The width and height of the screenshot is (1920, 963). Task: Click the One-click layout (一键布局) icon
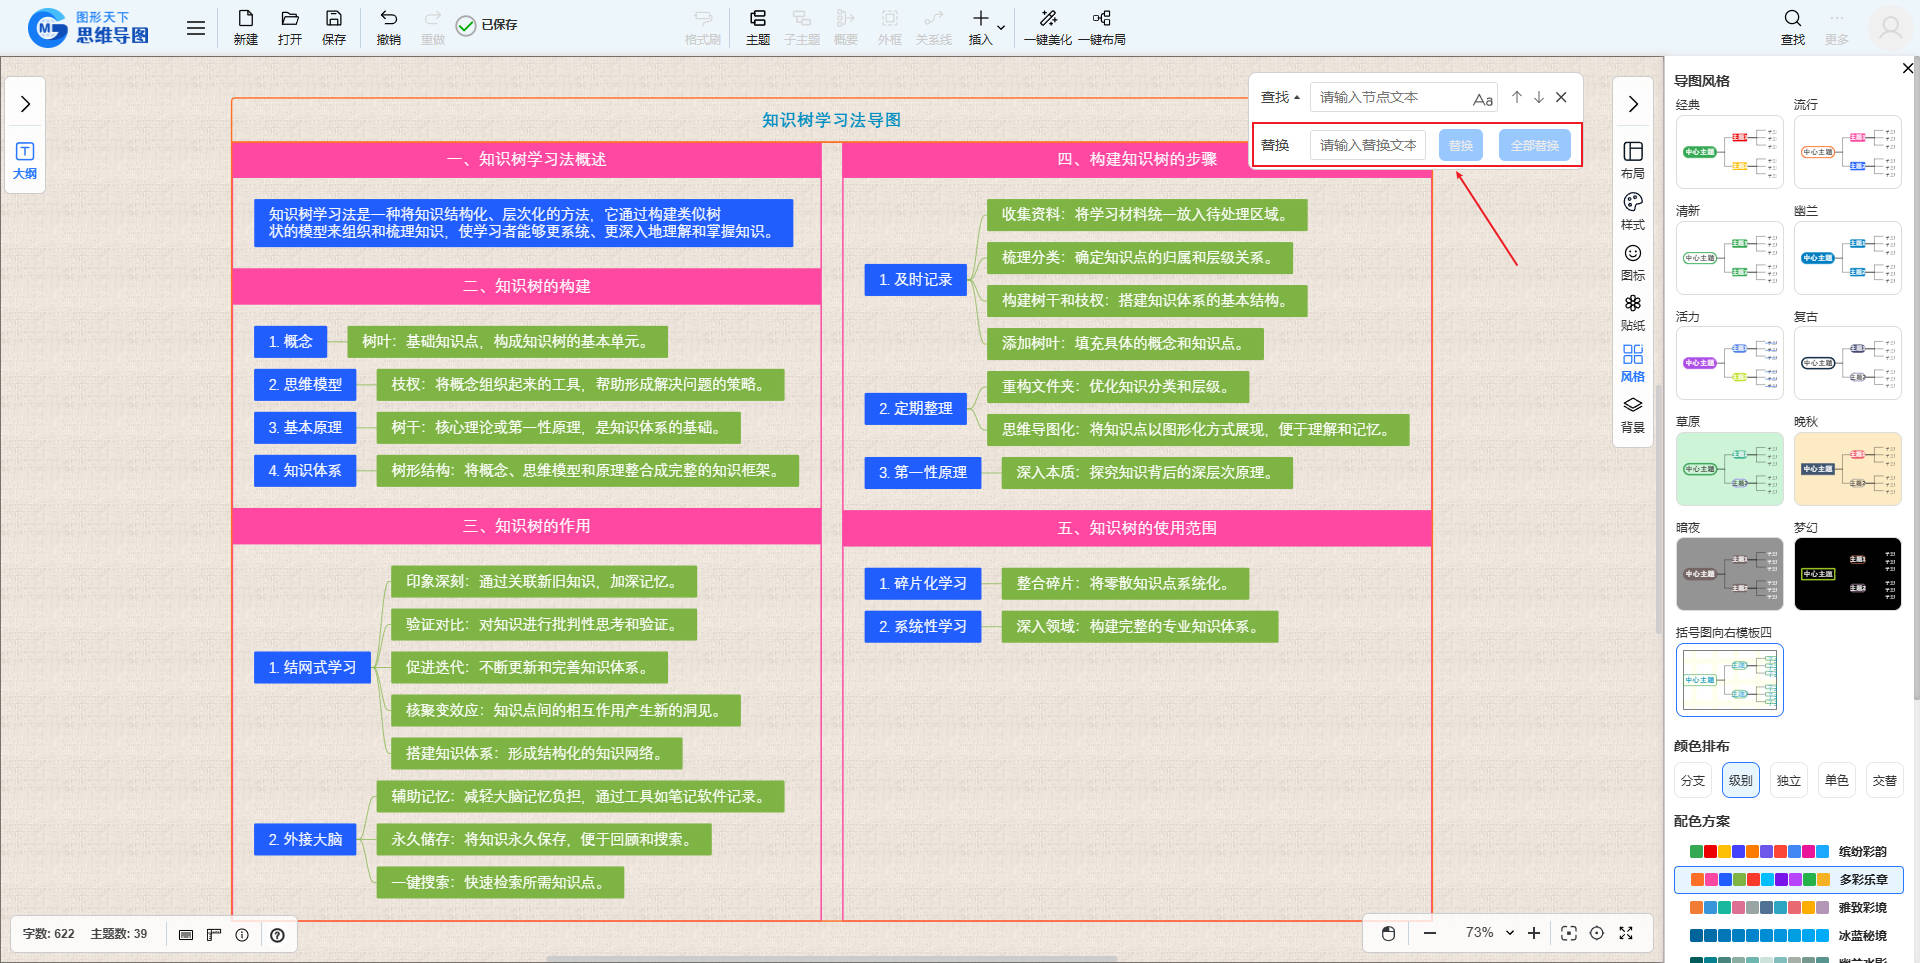pos(1101,19)
